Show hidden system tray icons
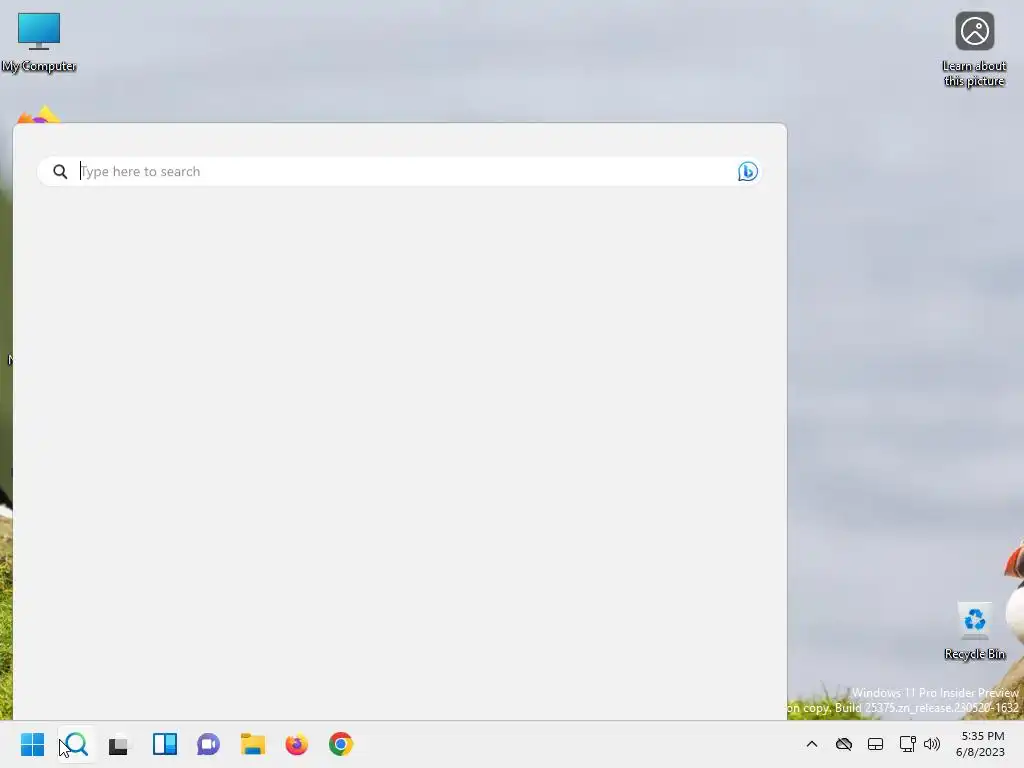This screenshot has height=768, width=1024. coord(812,744)
